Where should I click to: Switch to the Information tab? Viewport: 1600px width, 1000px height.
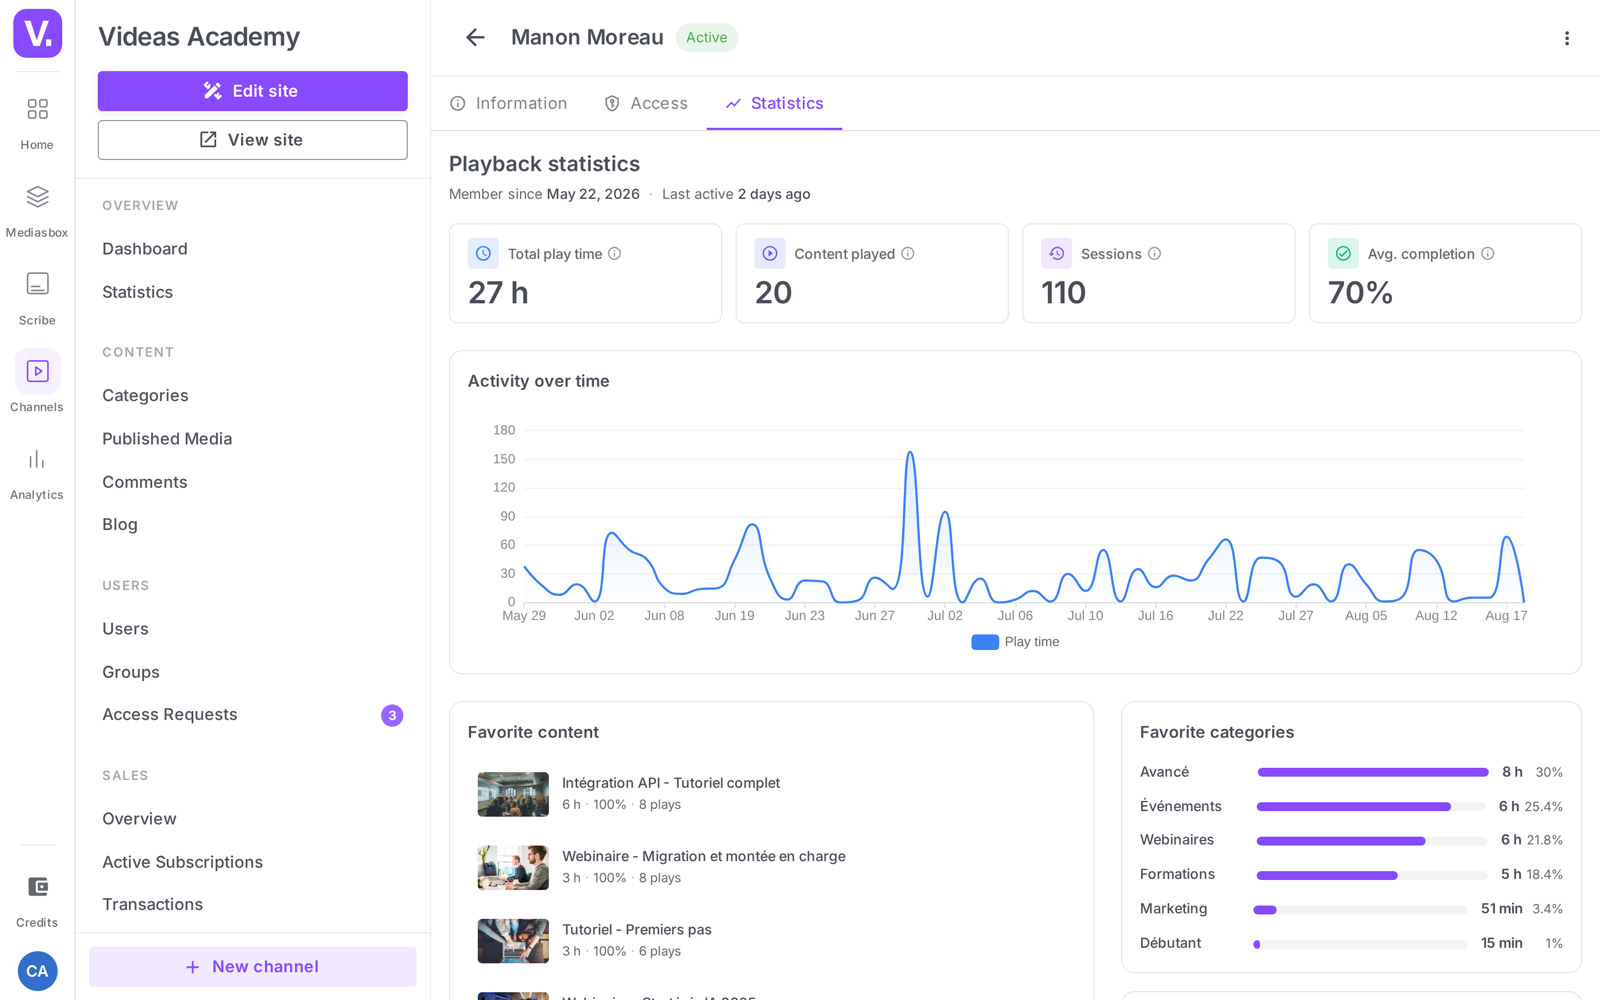tap(509, 104)
